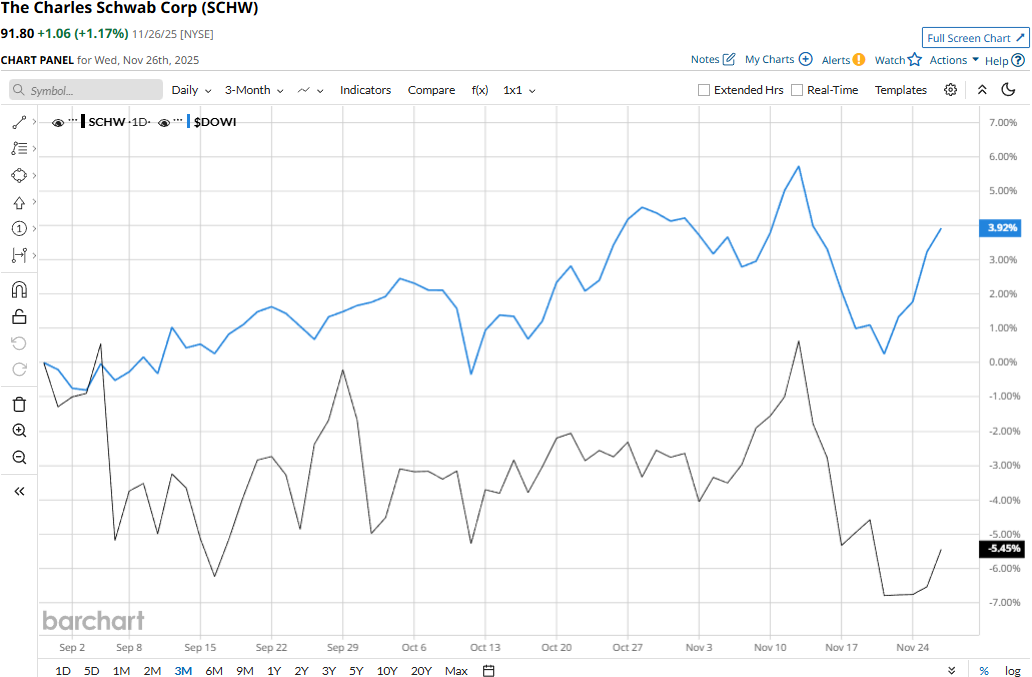
Task: Select the 1Y time range
Action: pos(274,670)
